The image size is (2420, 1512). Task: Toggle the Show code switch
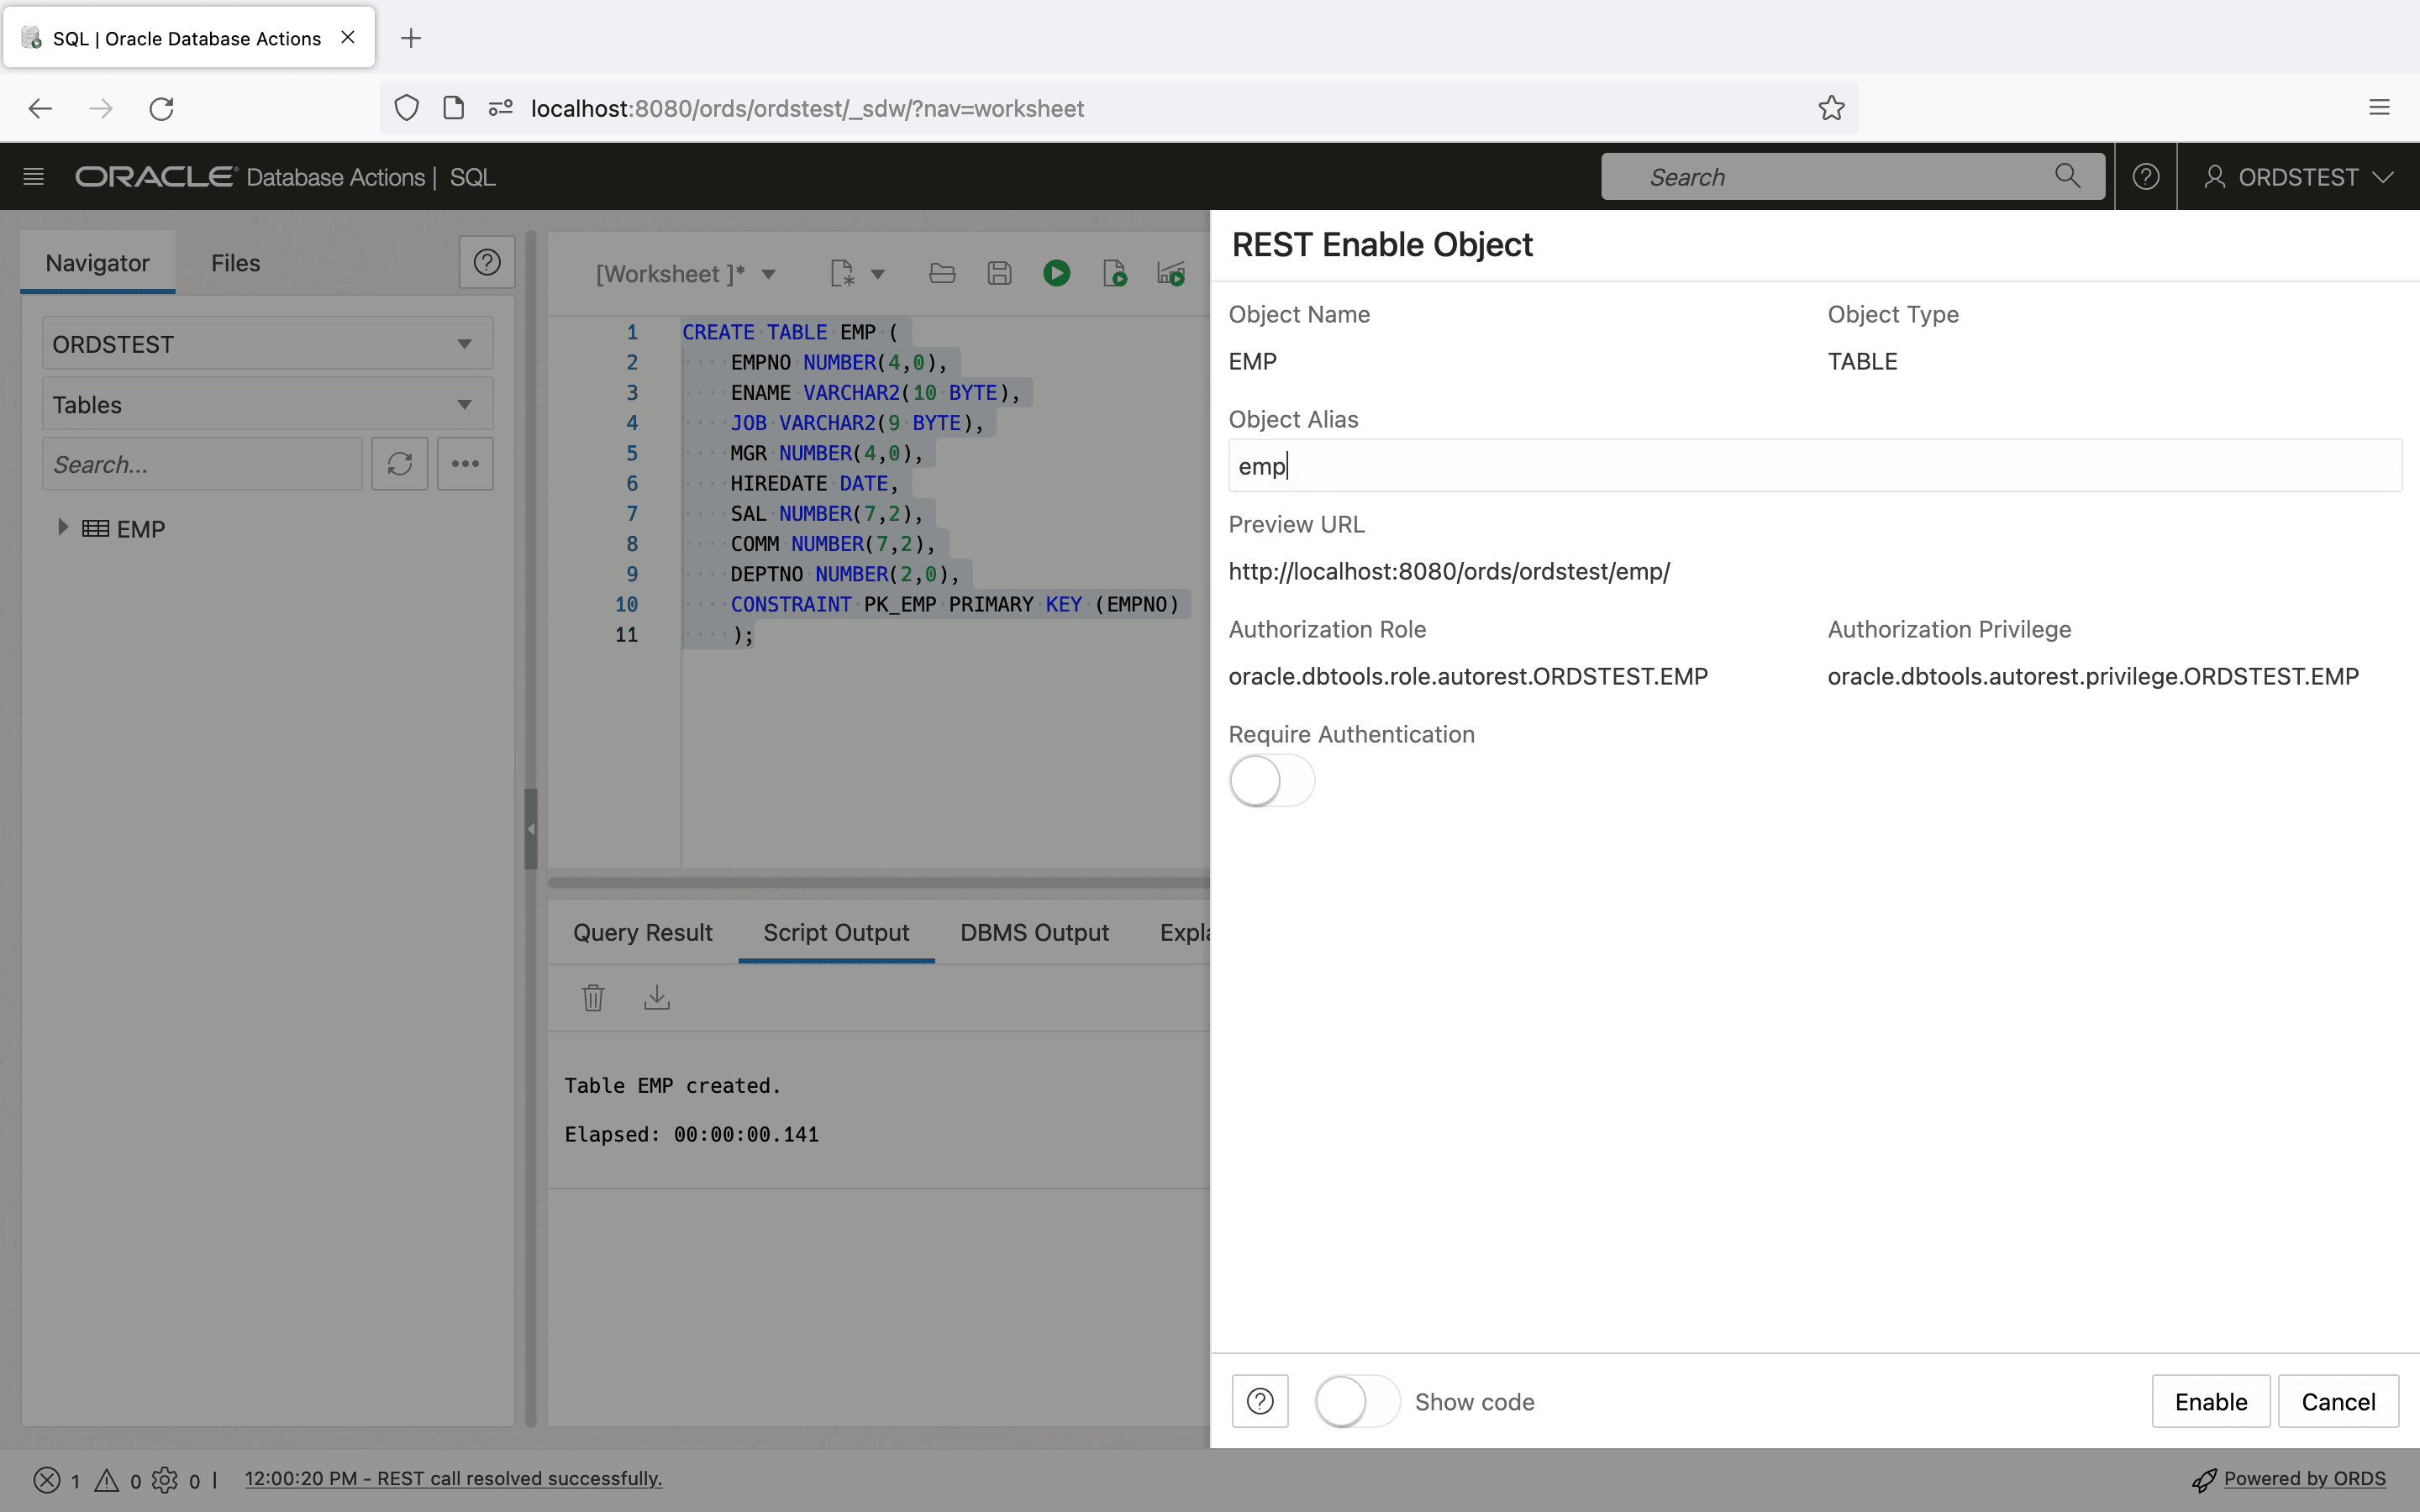(1356, 1401)
